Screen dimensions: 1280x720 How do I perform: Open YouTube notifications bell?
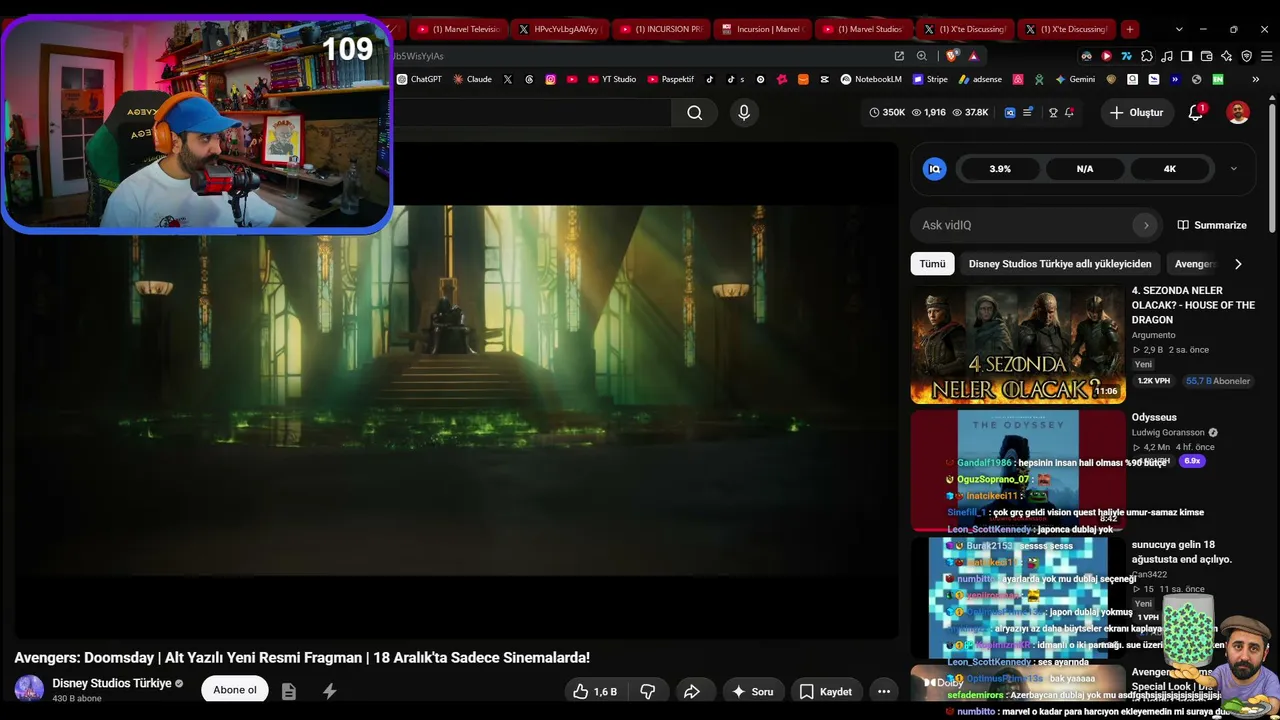tap(1195, 113)
